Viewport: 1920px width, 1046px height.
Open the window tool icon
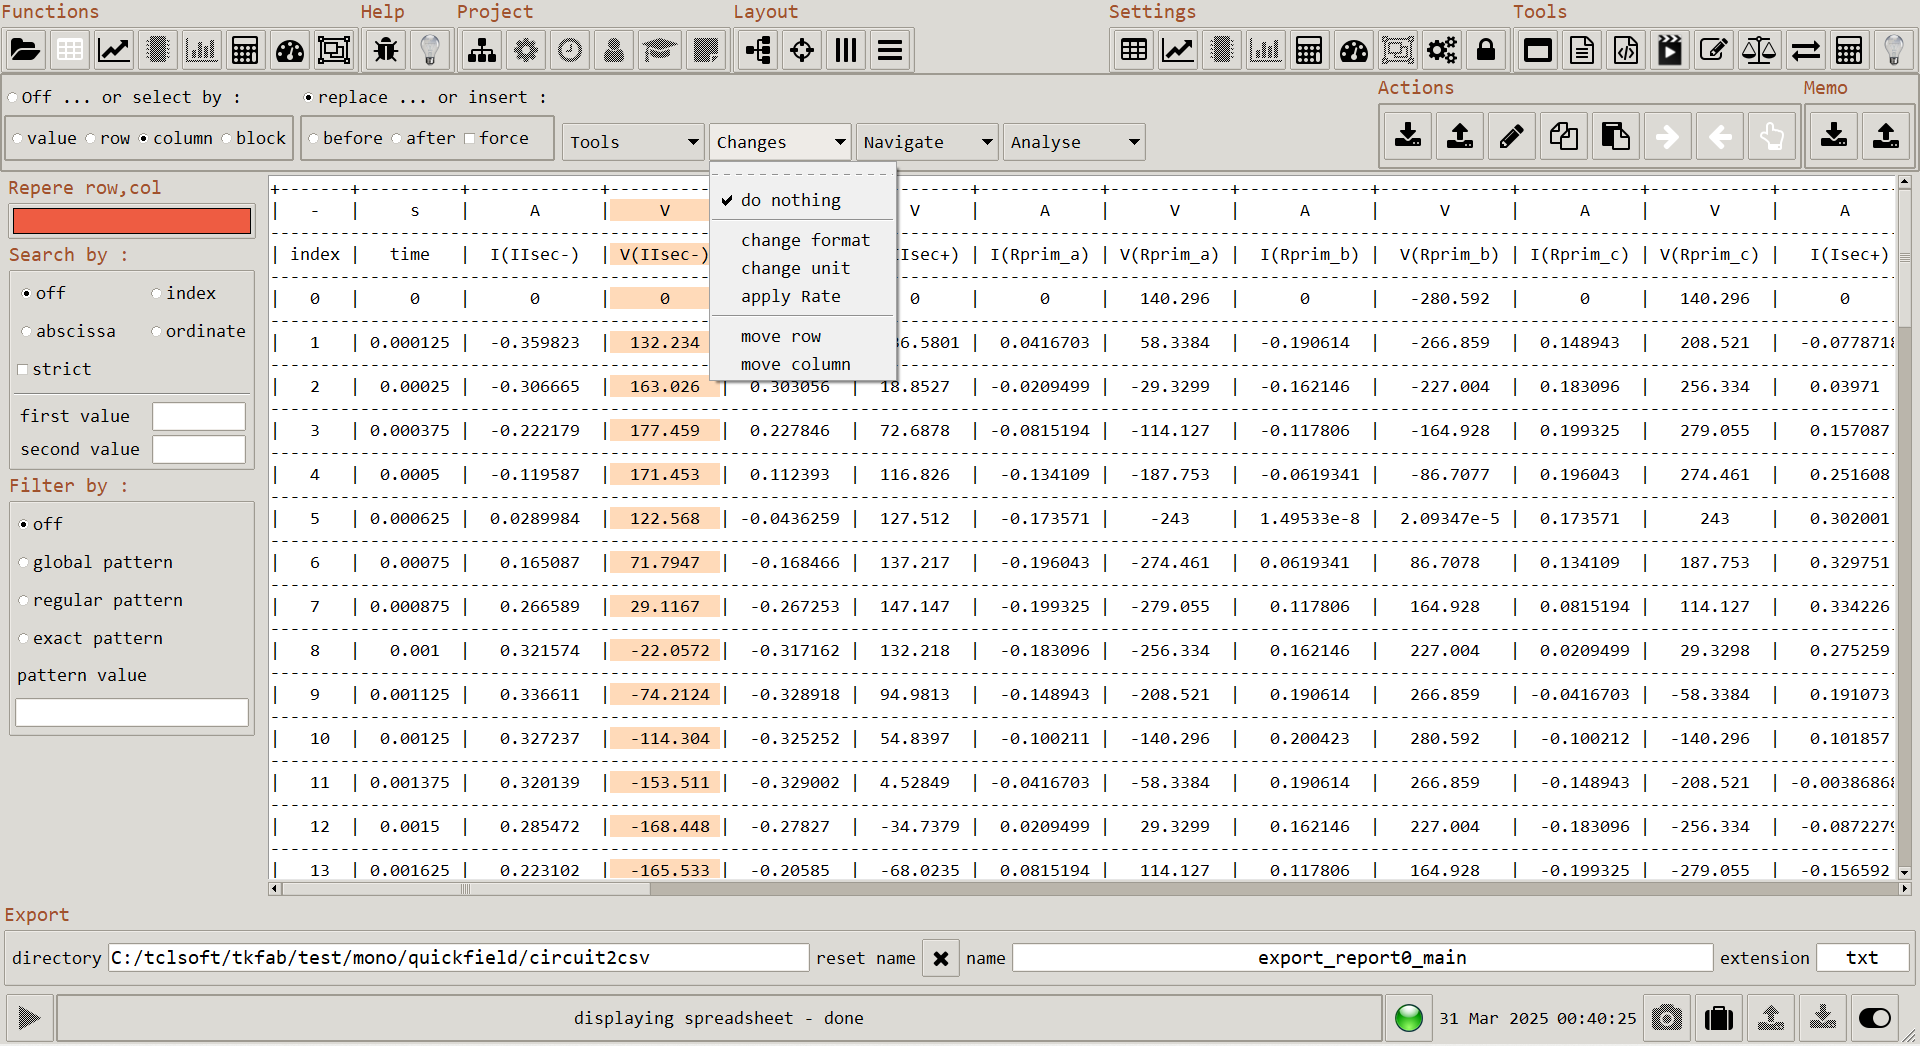click(1538, 50)
